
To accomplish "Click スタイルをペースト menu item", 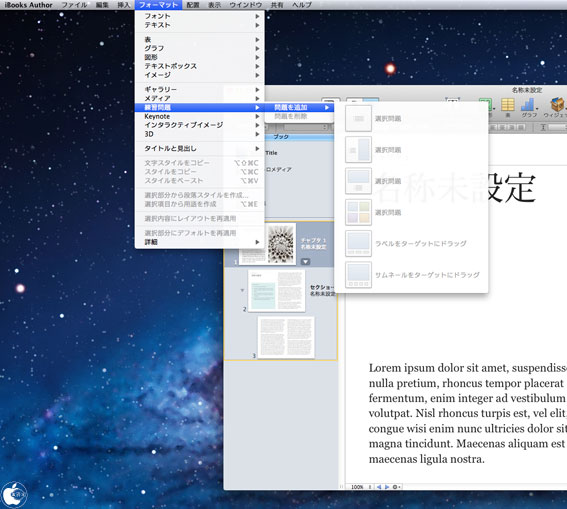I will 200,181.
